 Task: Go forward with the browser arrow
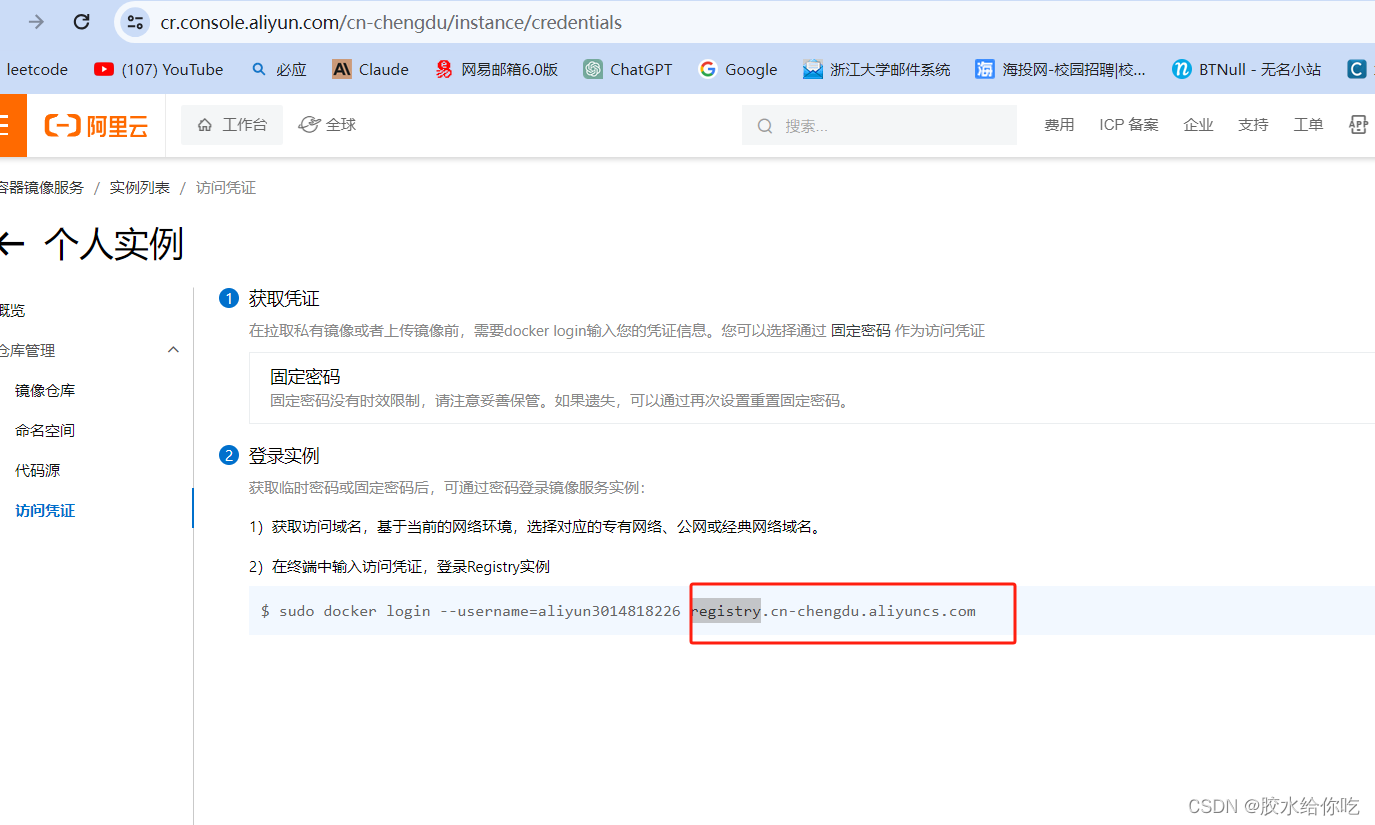coord(36,21)
